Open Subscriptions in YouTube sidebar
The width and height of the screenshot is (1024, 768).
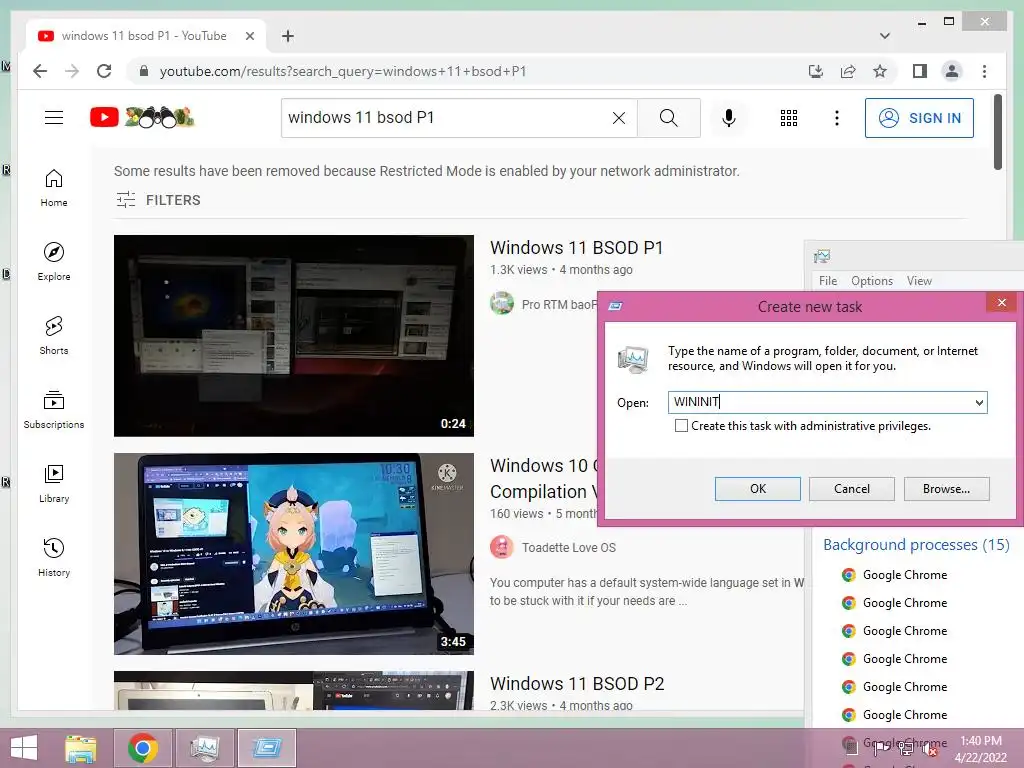[54, 409]
